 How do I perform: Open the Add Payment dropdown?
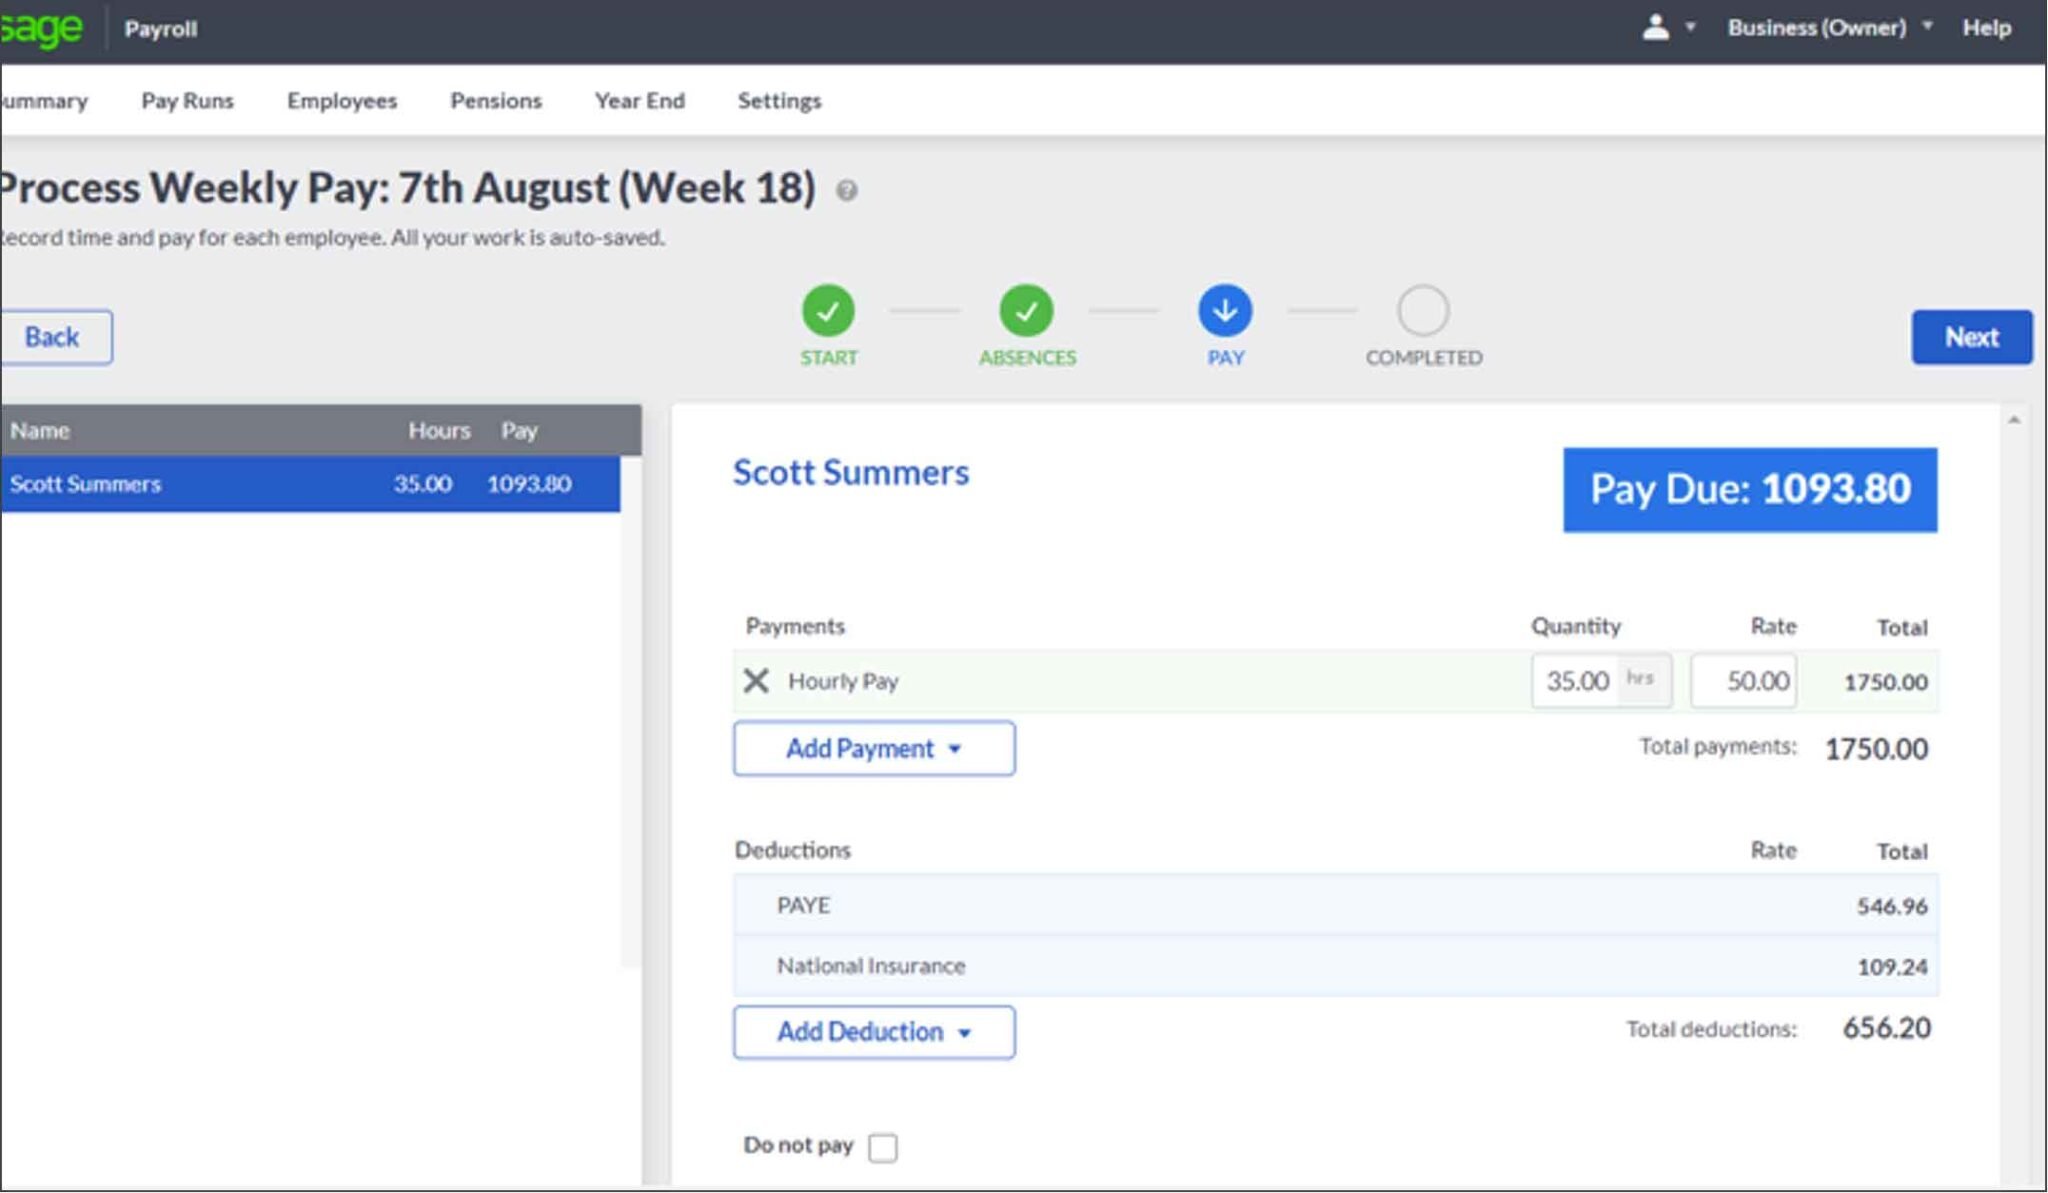873,748
